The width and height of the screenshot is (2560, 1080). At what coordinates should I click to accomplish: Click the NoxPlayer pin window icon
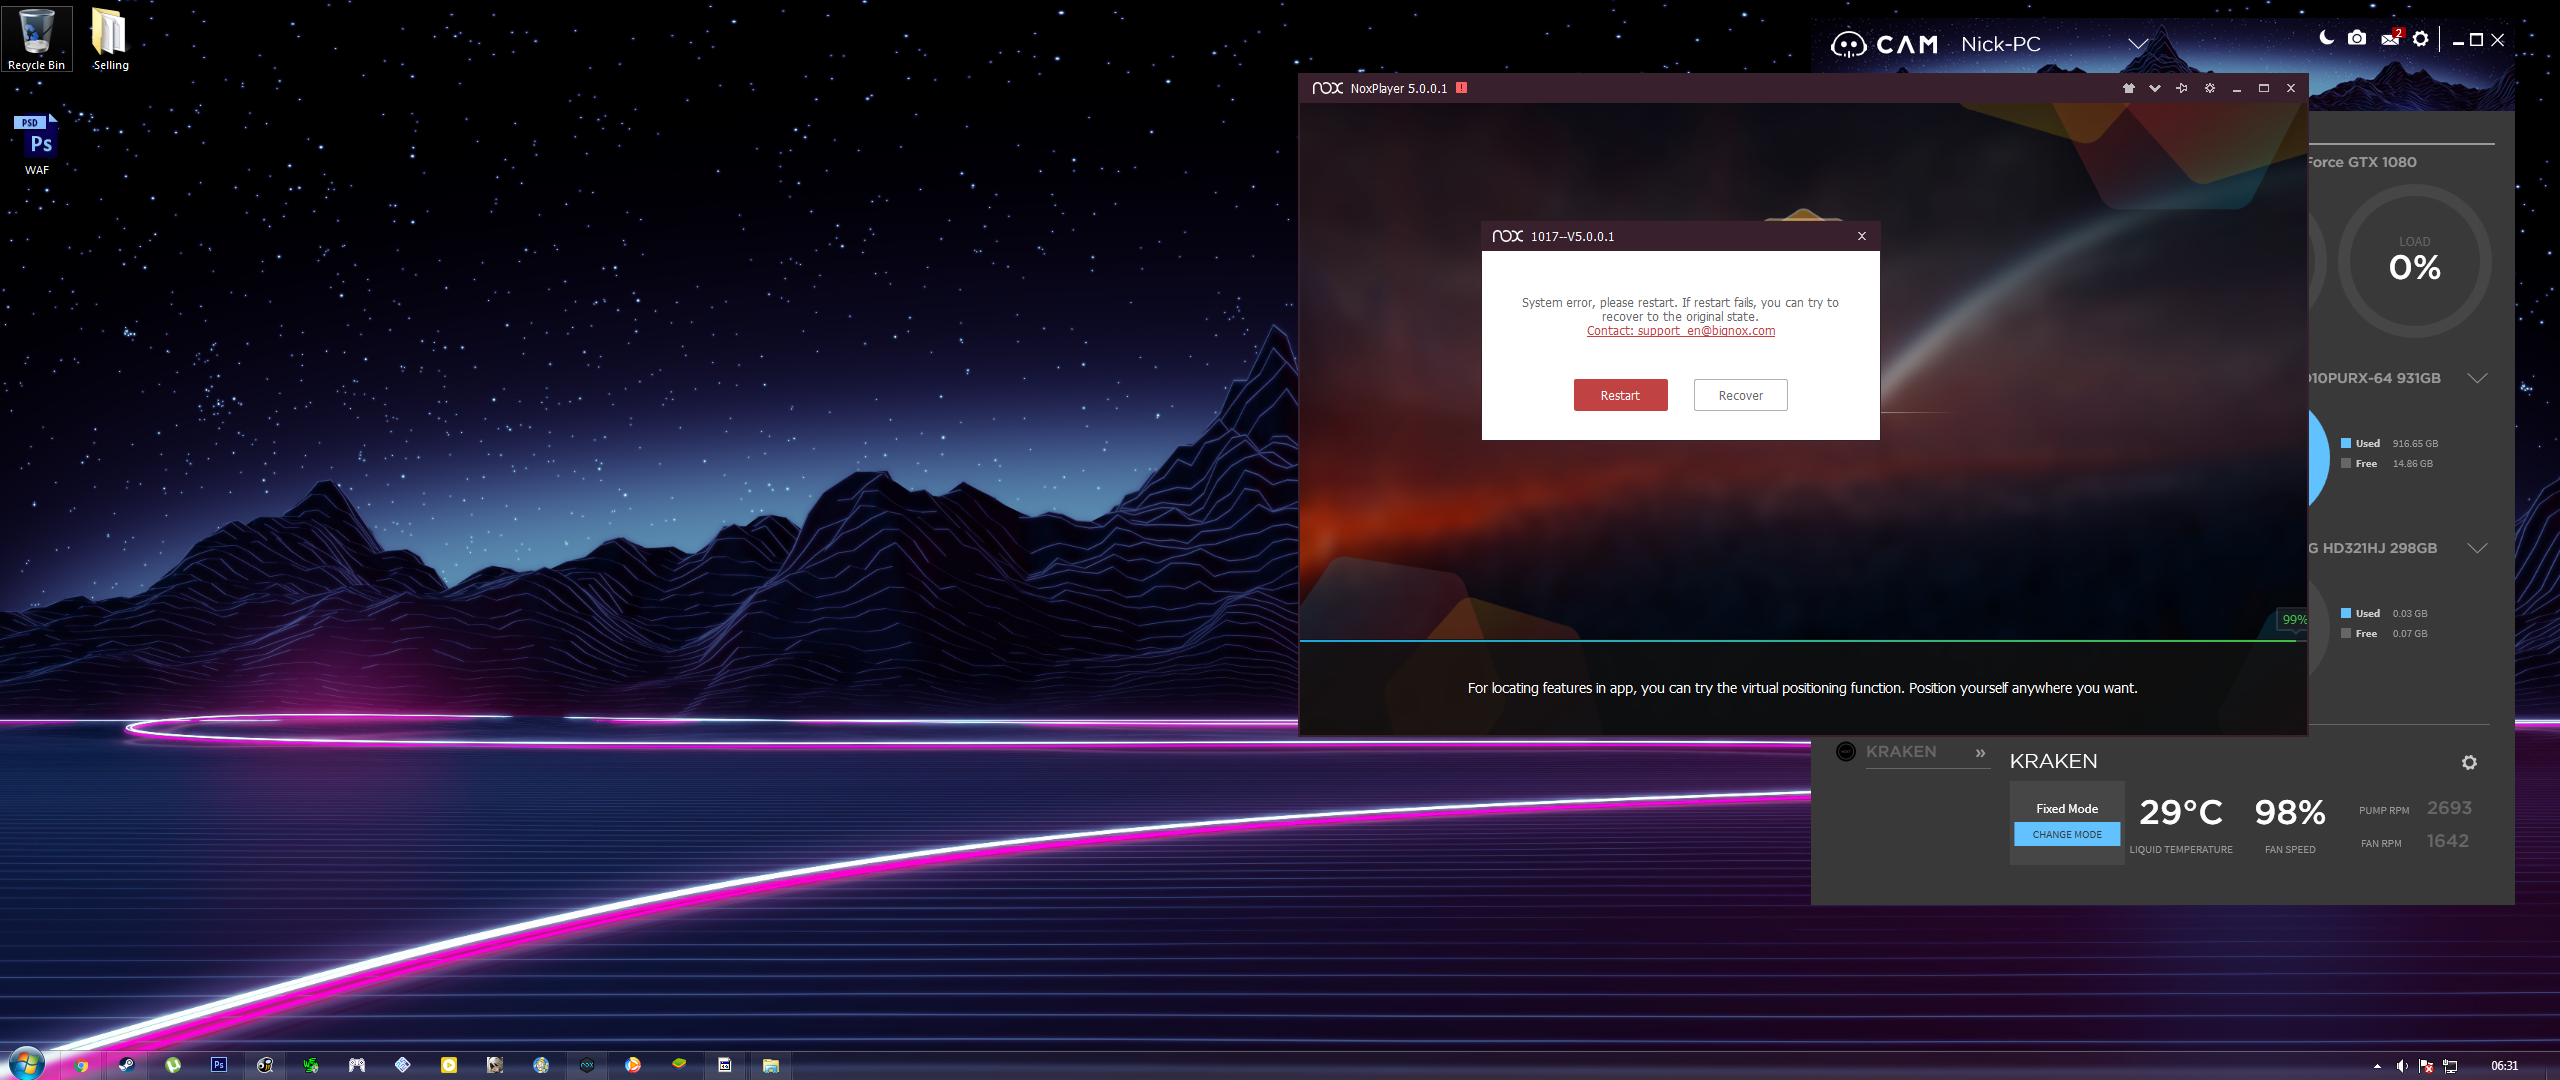pyautogui.click(x=2182, y=88)
